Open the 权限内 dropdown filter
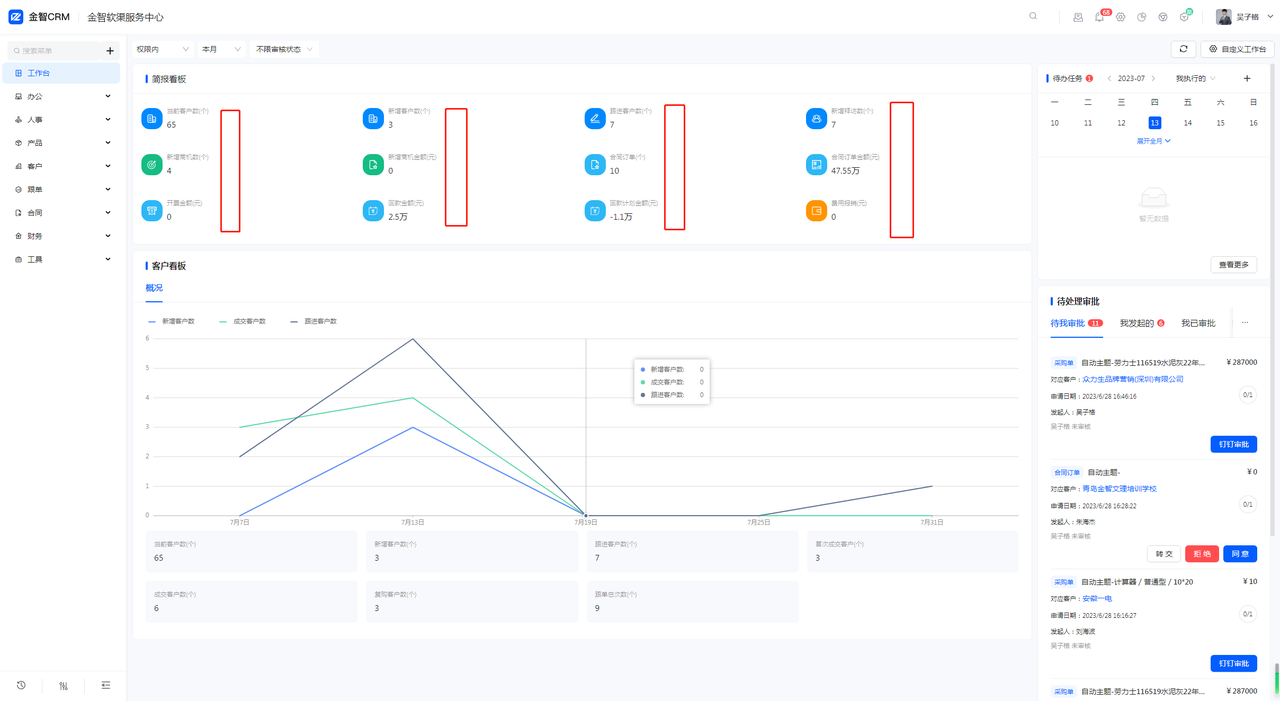The width and height of the screenshot is (1280, 701). (162, 49)
